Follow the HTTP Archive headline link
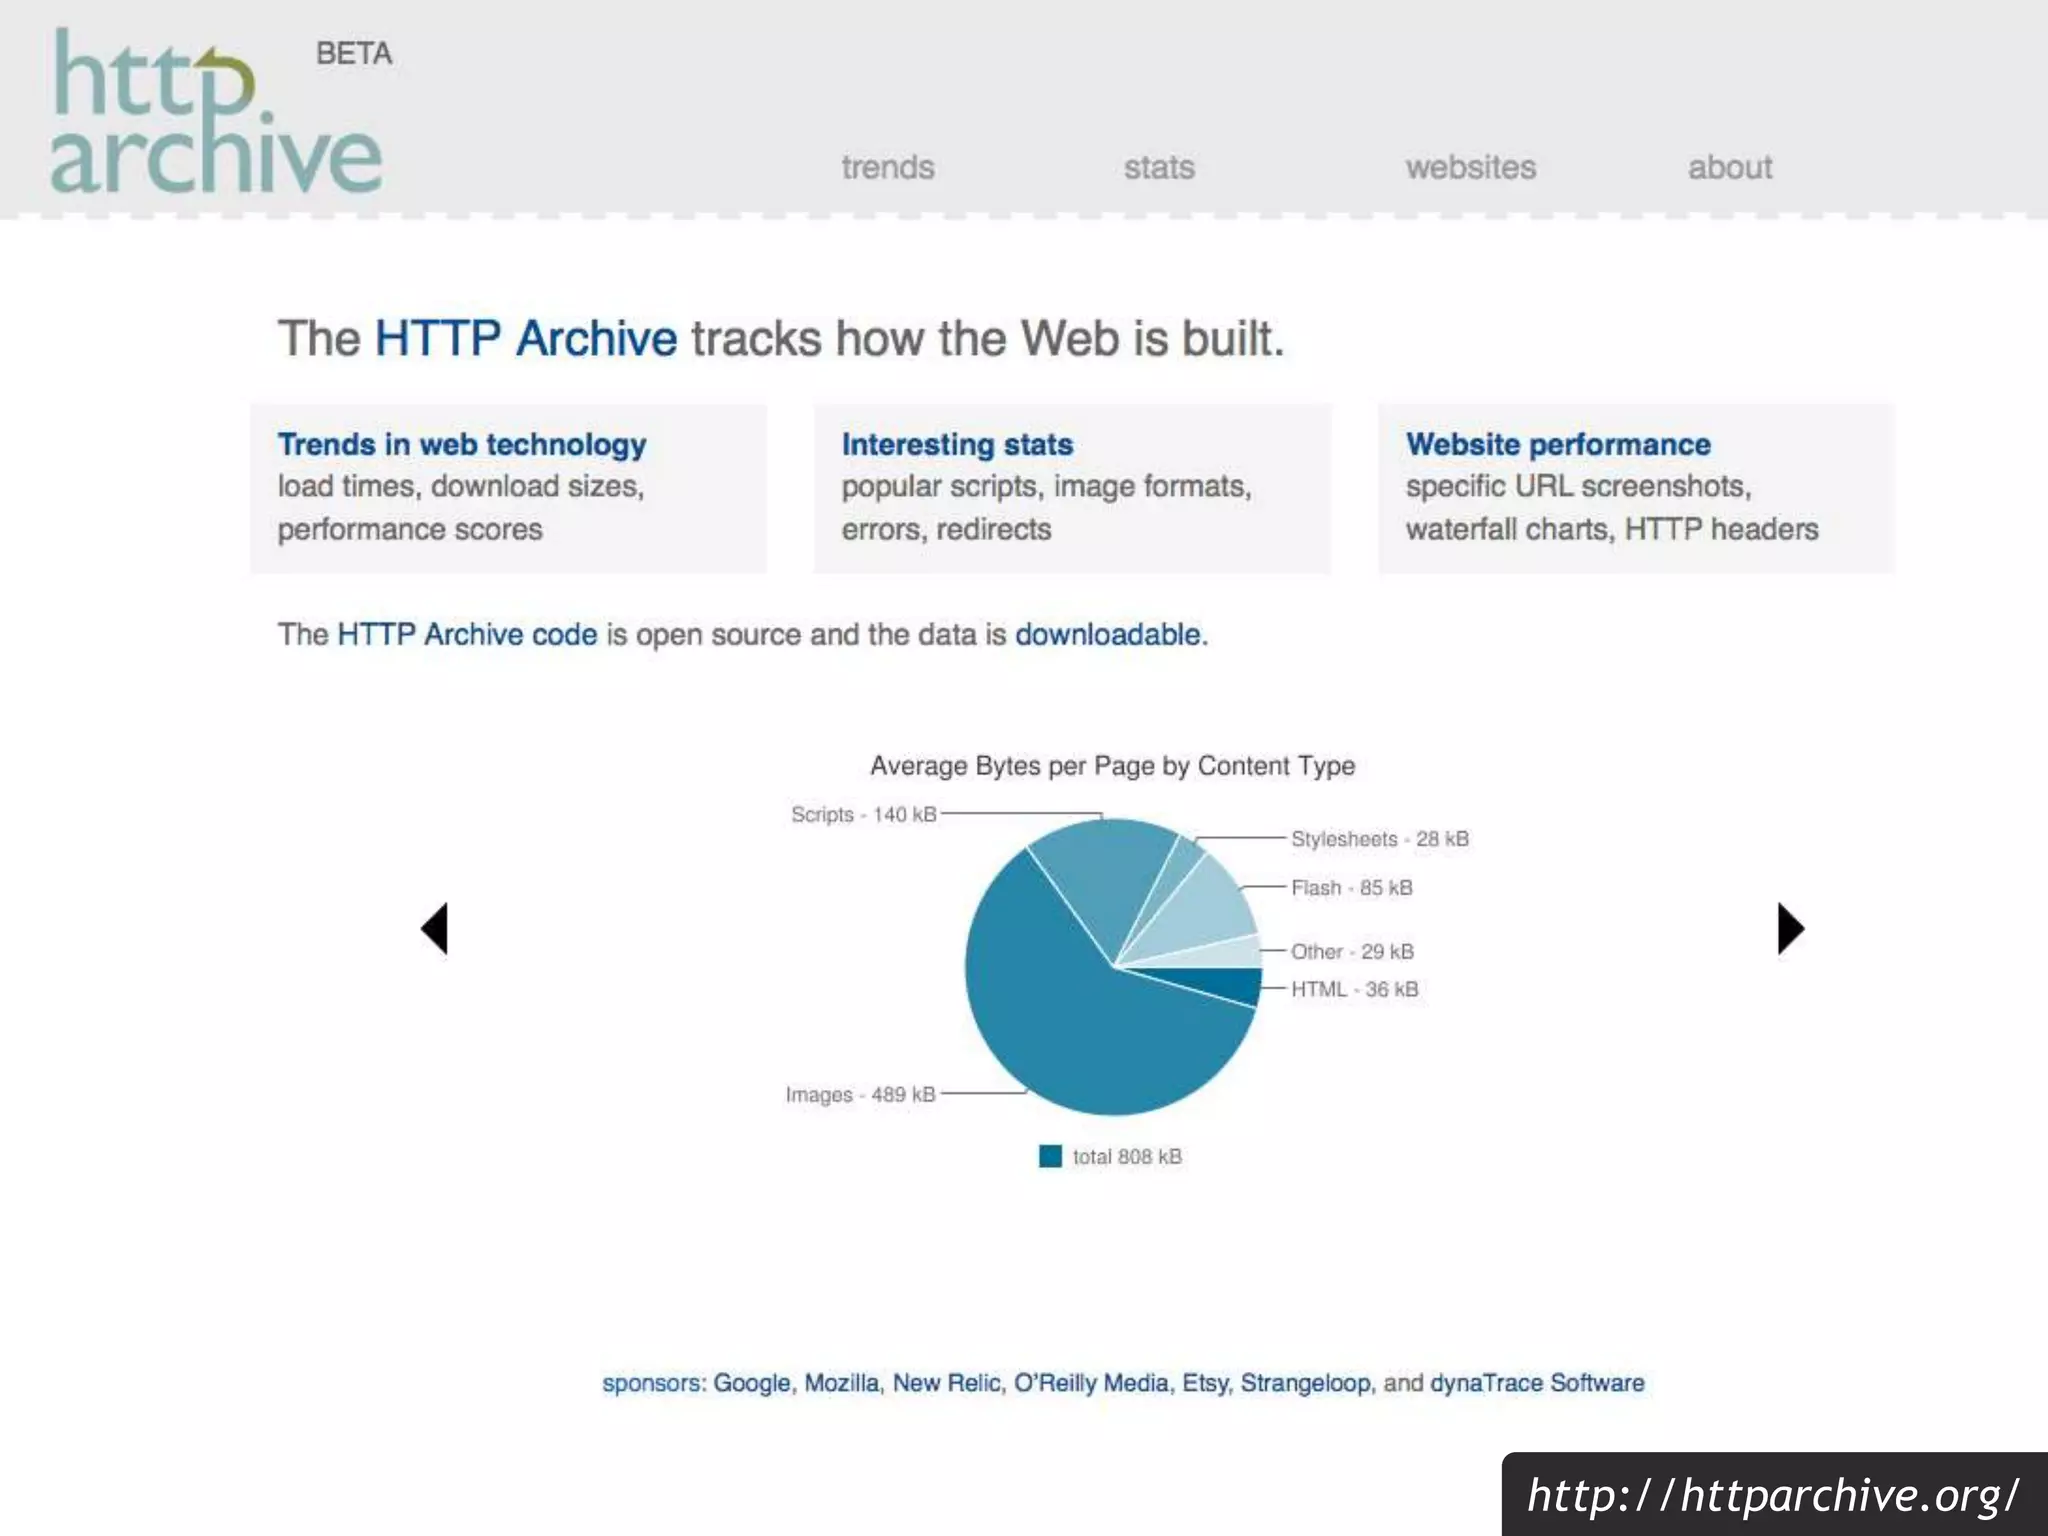 [x=526, y=338]
